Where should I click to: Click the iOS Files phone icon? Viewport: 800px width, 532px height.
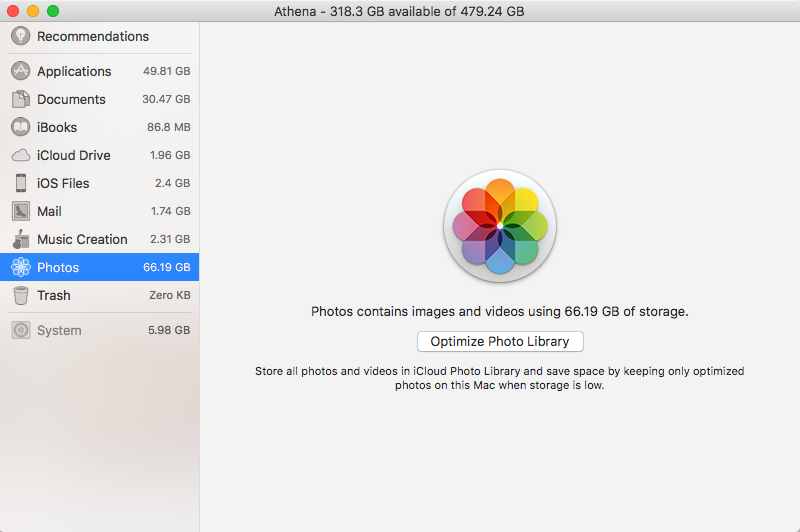pos(20,183)
